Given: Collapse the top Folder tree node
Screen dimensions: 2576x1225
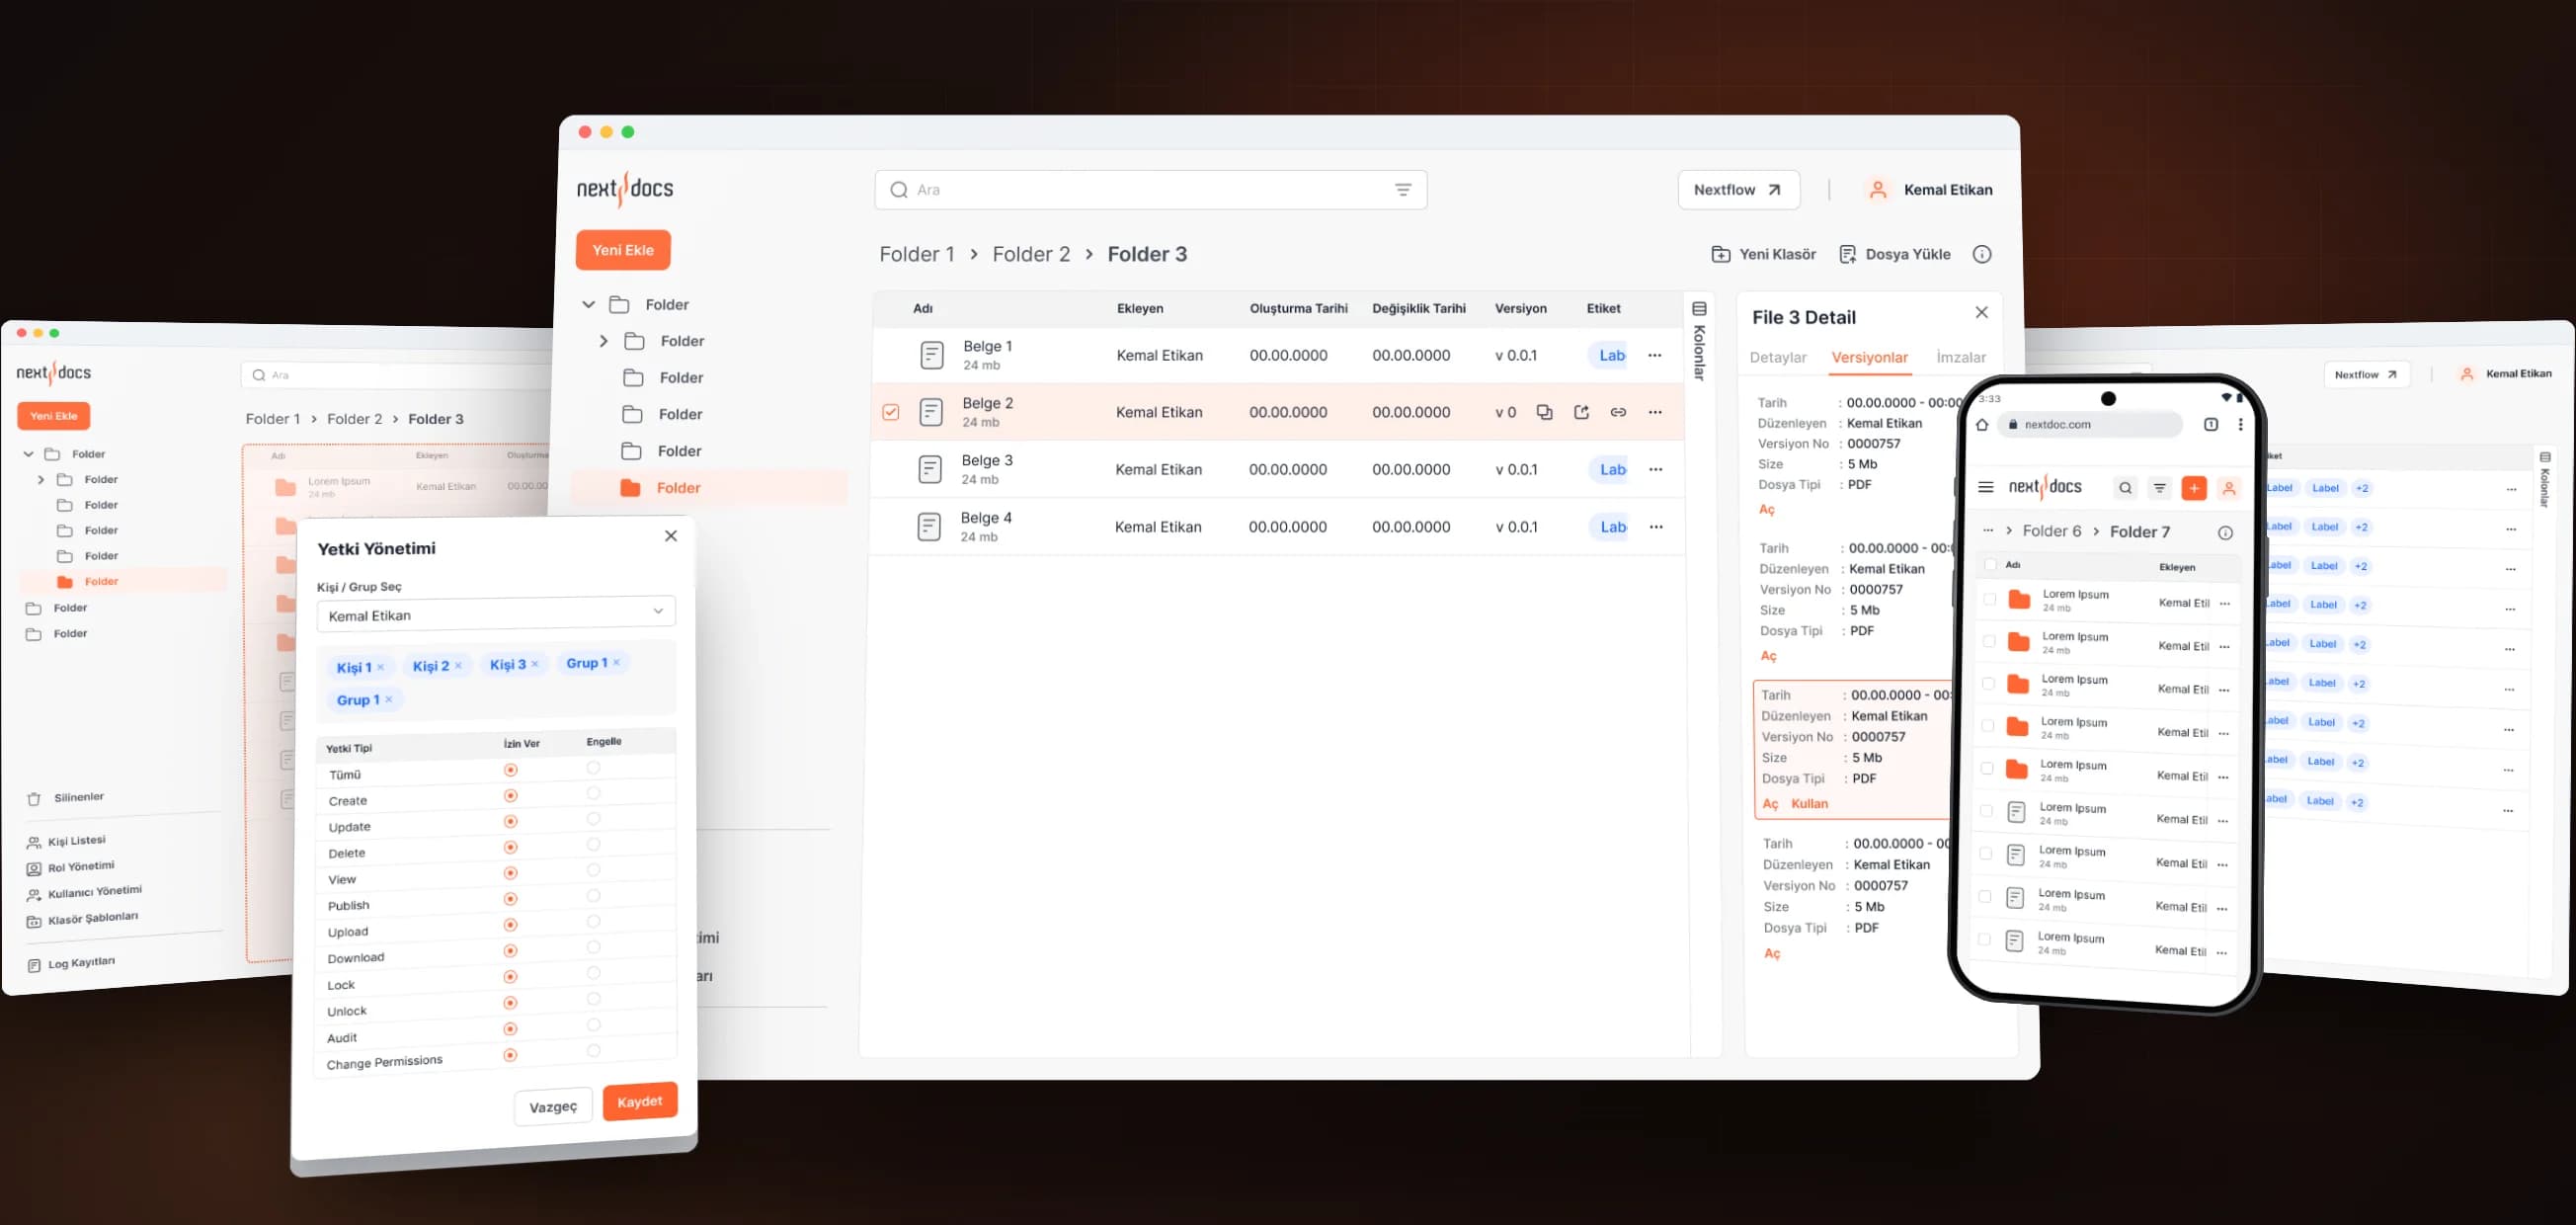Looking at the screenshot, I should (589, 304).
